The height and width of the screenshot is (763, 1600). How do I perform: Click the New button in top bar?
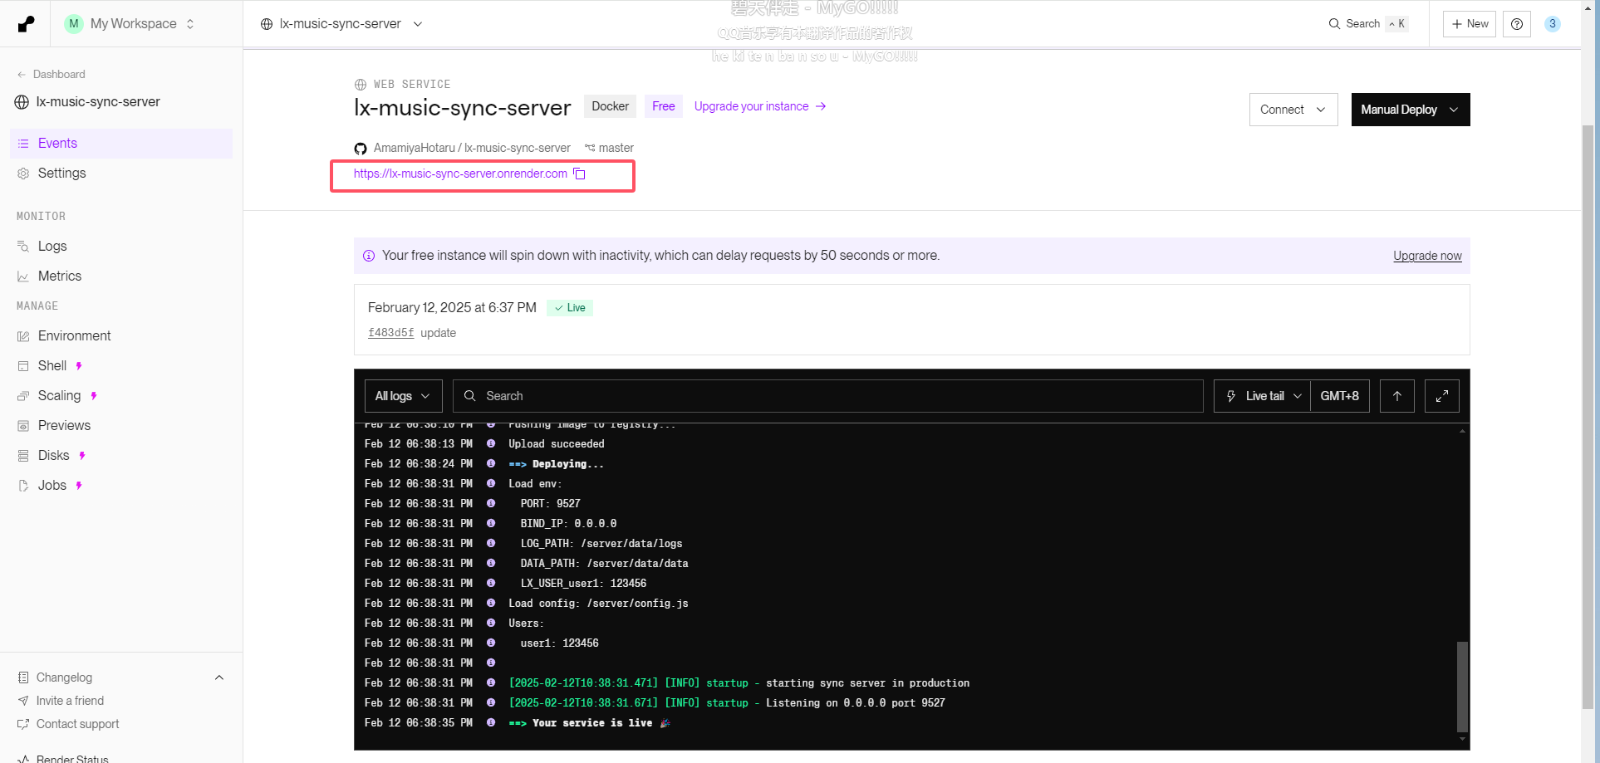(x=1469, y=24)
